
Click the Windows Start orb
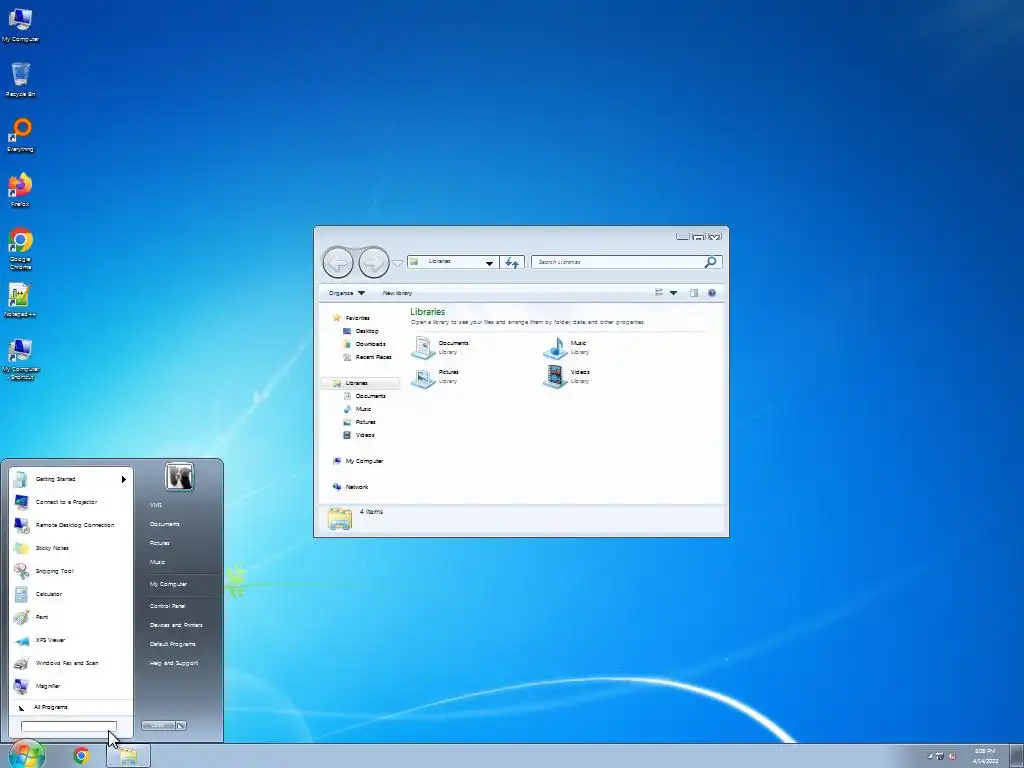27,755
